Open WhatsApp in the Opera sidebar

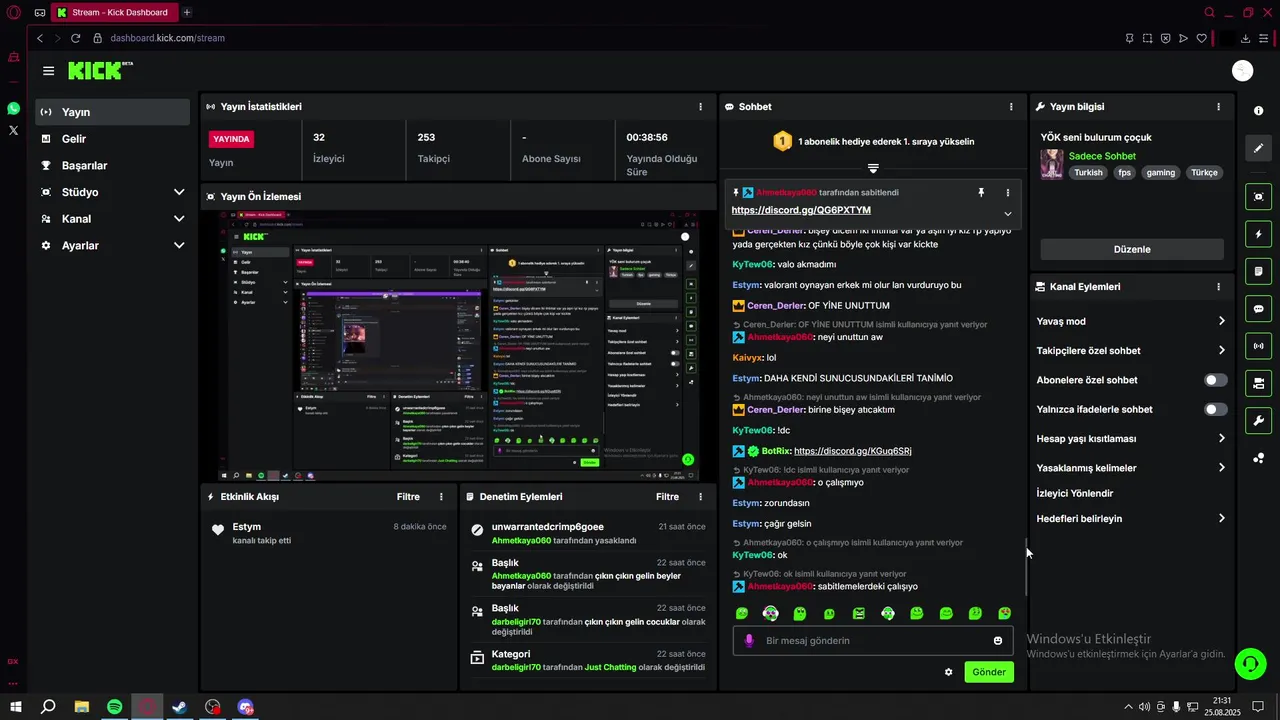13,108
